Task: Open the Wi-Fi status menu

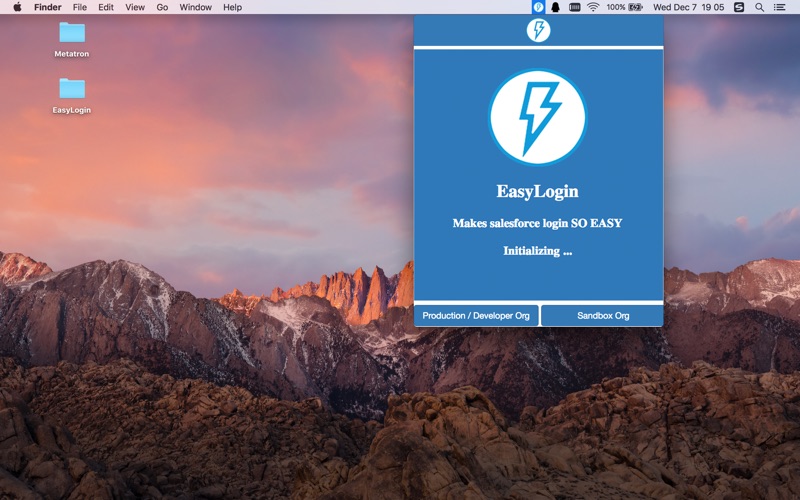Action: click(593, 7)
